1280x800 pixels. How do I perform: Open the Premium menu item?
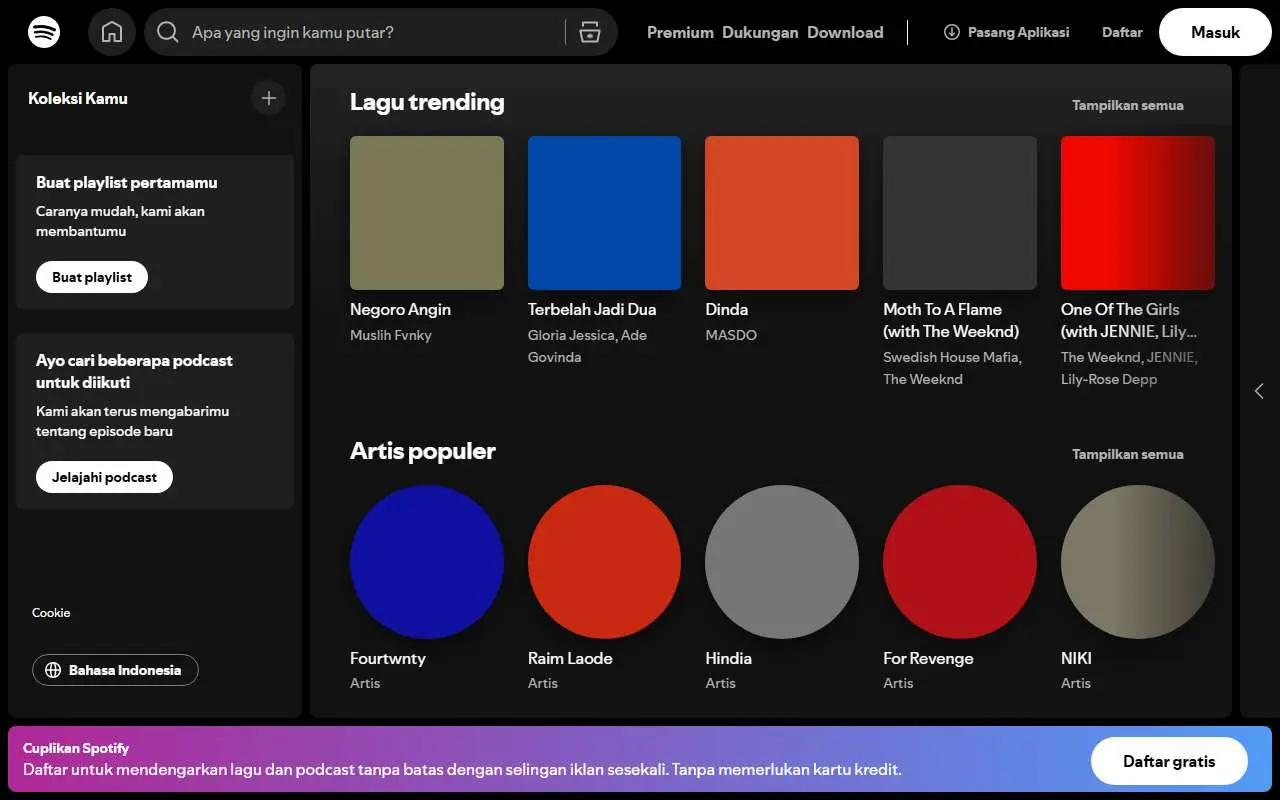[680, 32]
